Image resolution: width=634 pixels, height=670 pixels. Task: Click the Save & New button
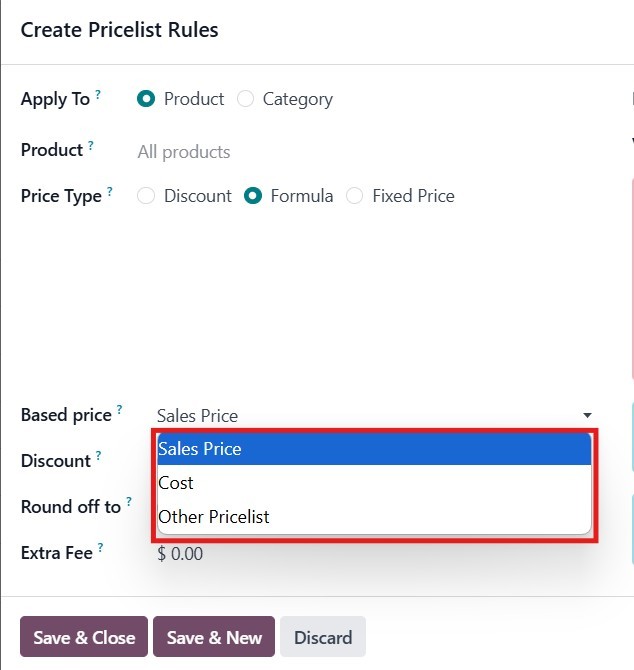(214, 637)
